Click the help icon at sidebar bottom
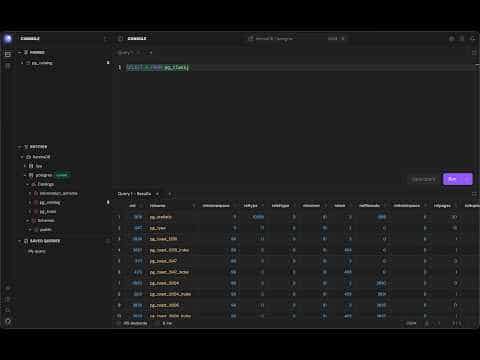Viewport: 480px width, 360px height. [8, 321]
